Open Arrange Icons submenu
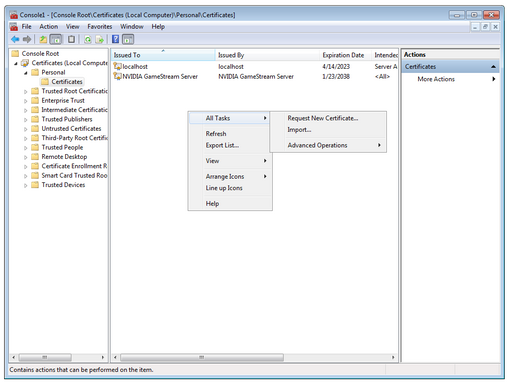 tap(230, 176)
